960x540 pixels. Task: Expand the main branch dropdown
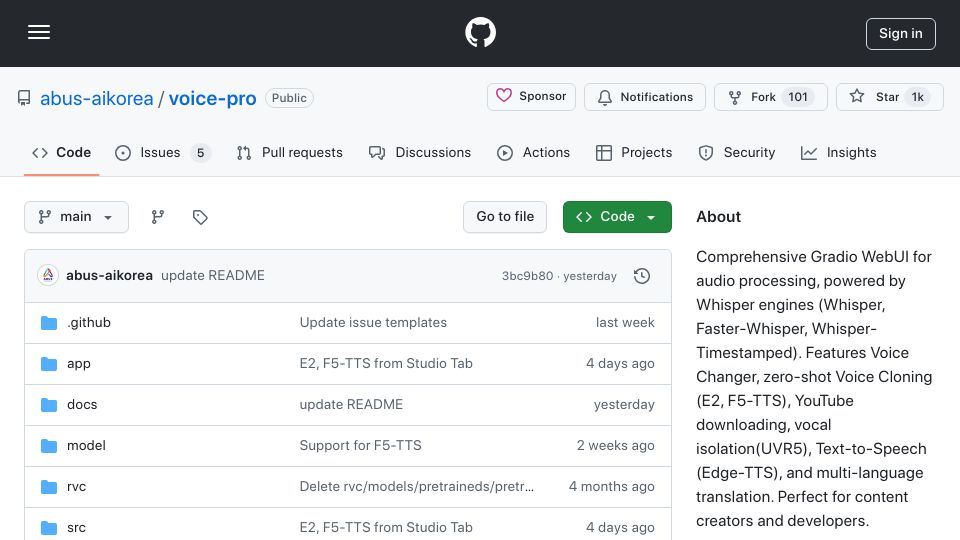click(77, 217)
